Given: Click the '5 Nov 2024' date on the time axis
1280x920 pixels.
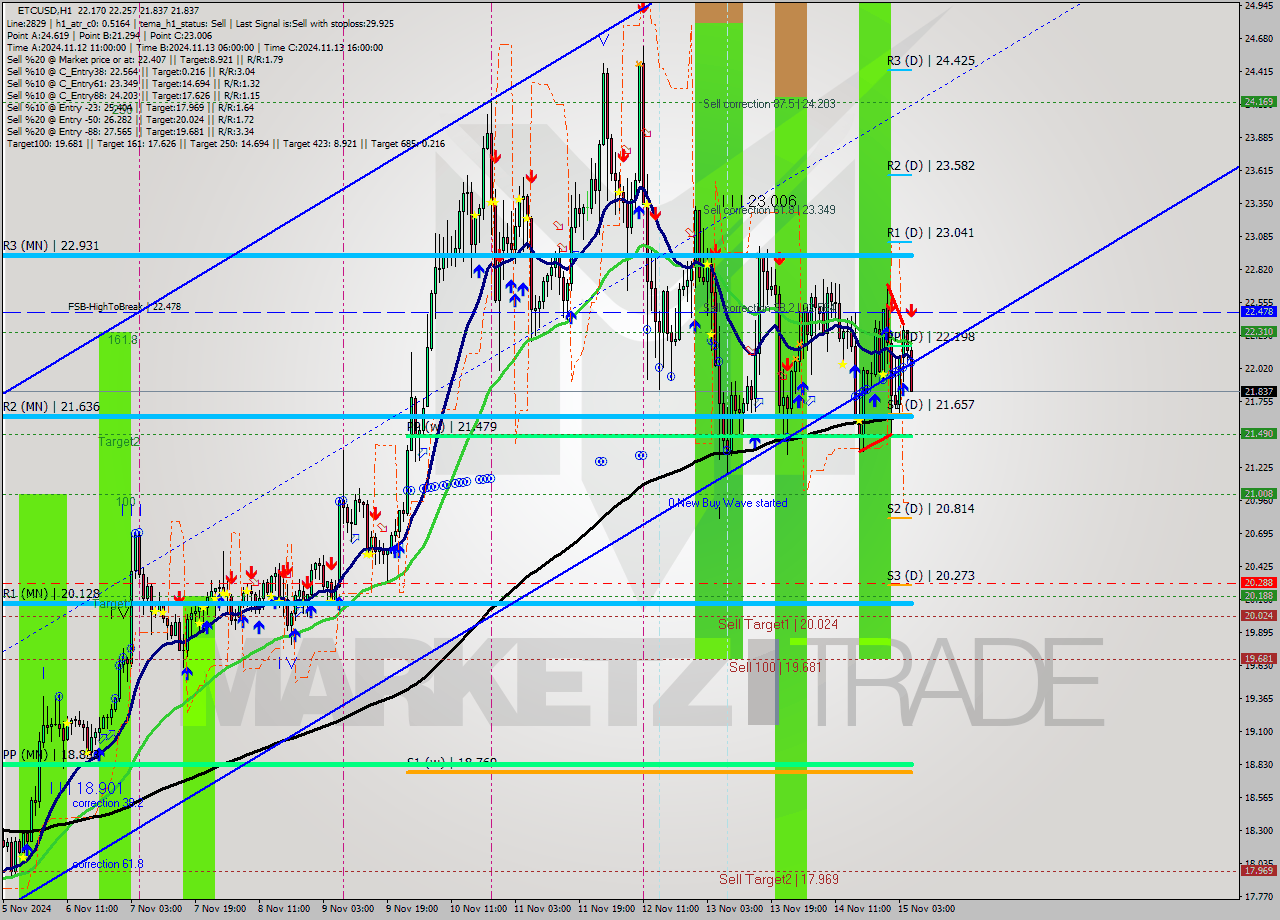Looking at the screenshot, I should [24, 909].
